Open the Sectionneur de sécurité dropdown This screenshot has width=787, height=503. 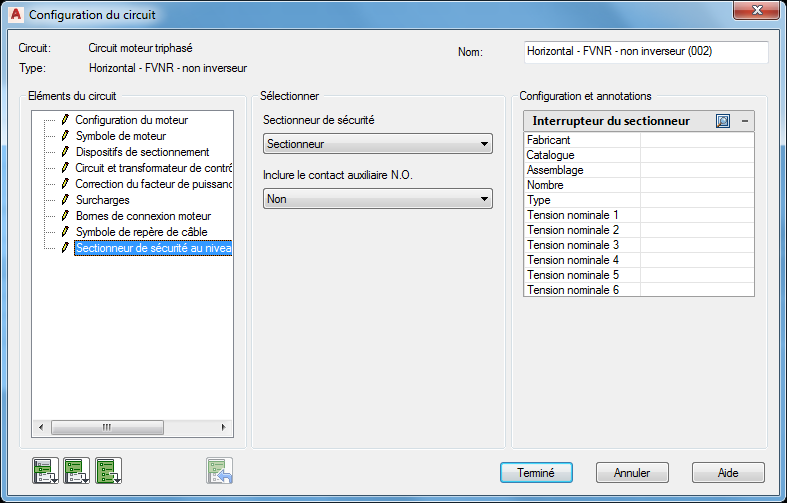(x=378, y=144)
